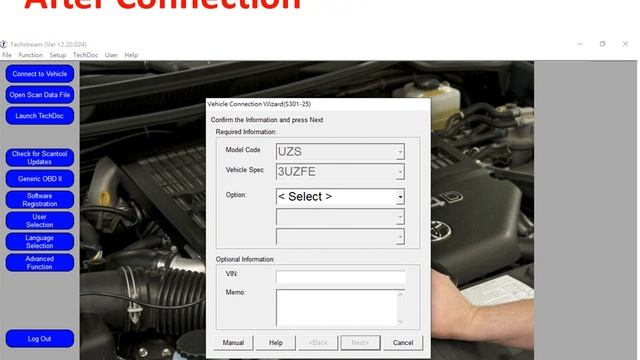Launch TechDoc from the sidebar

(40, 116)
